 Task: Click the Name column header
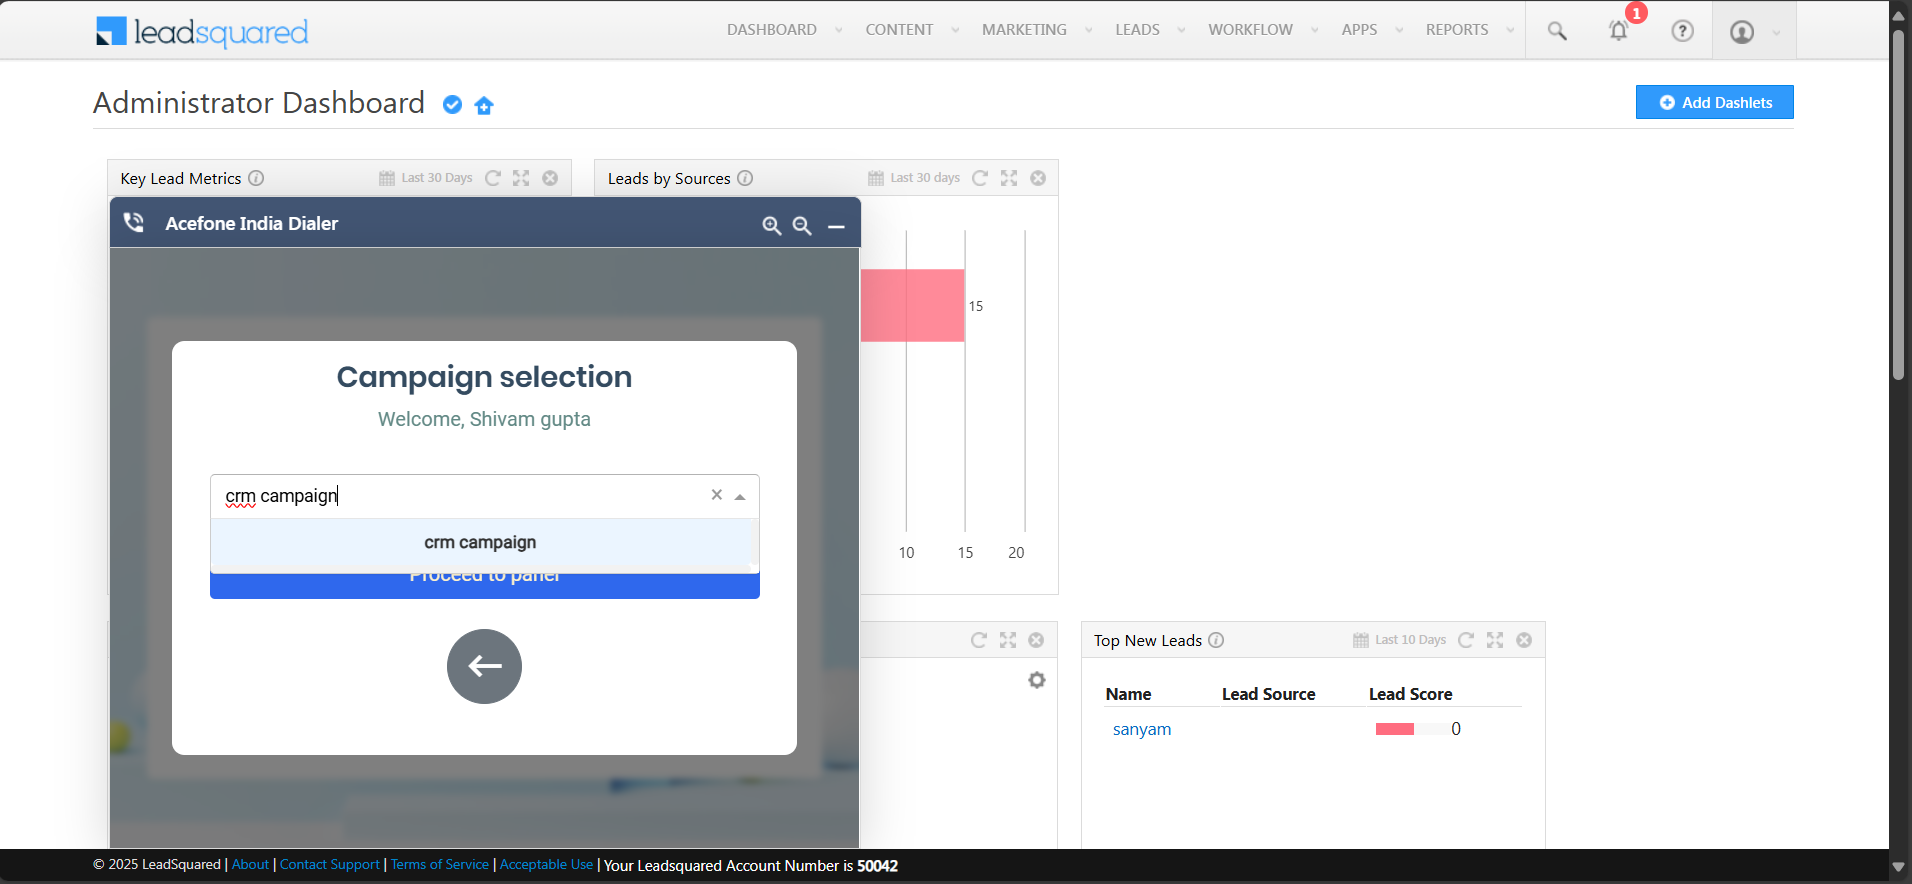pyautogui.click(x=1128, y=694)
